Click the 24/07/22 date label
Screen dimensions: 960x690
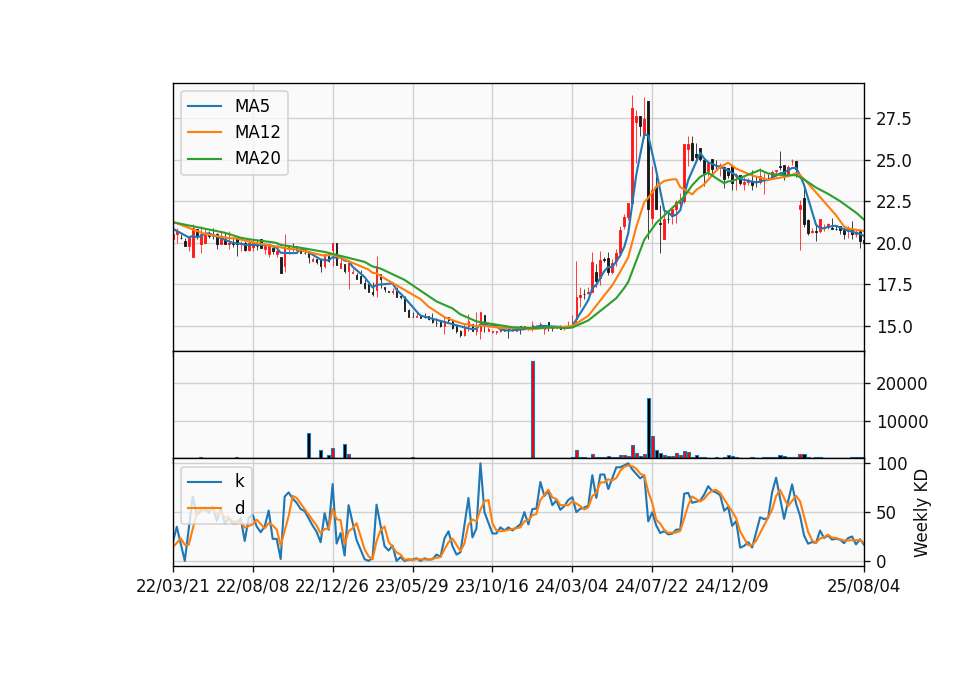pos(651,586)
